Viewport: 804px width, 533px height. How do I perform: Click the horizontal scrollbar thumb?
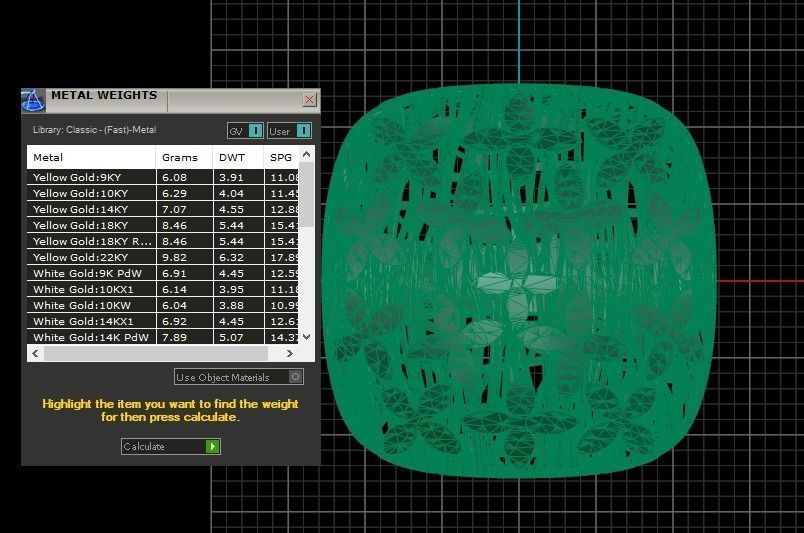point(156,353)
